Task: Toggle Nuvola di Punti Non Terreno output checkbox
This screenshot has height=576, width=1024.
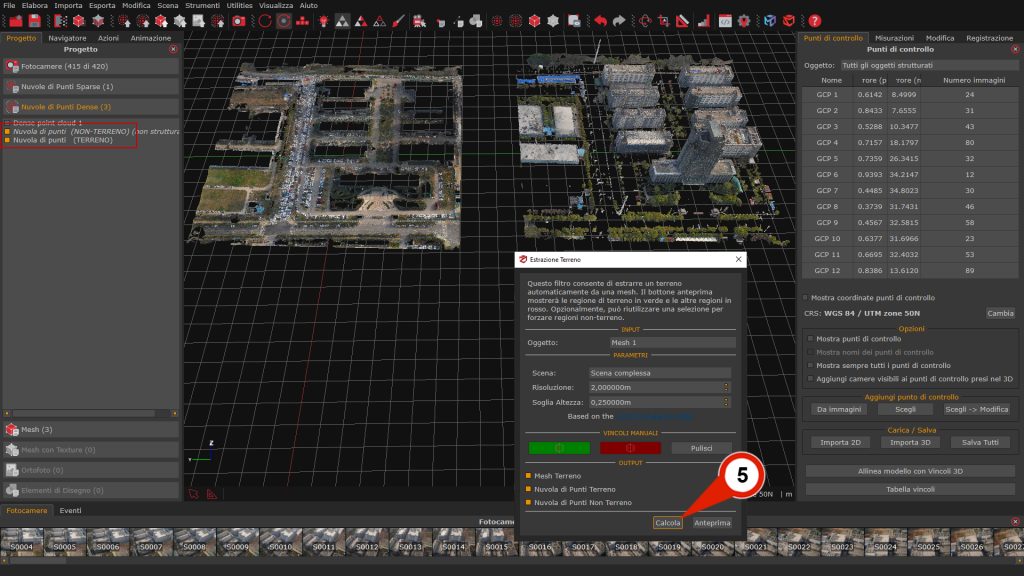Action: click(528, 502)
